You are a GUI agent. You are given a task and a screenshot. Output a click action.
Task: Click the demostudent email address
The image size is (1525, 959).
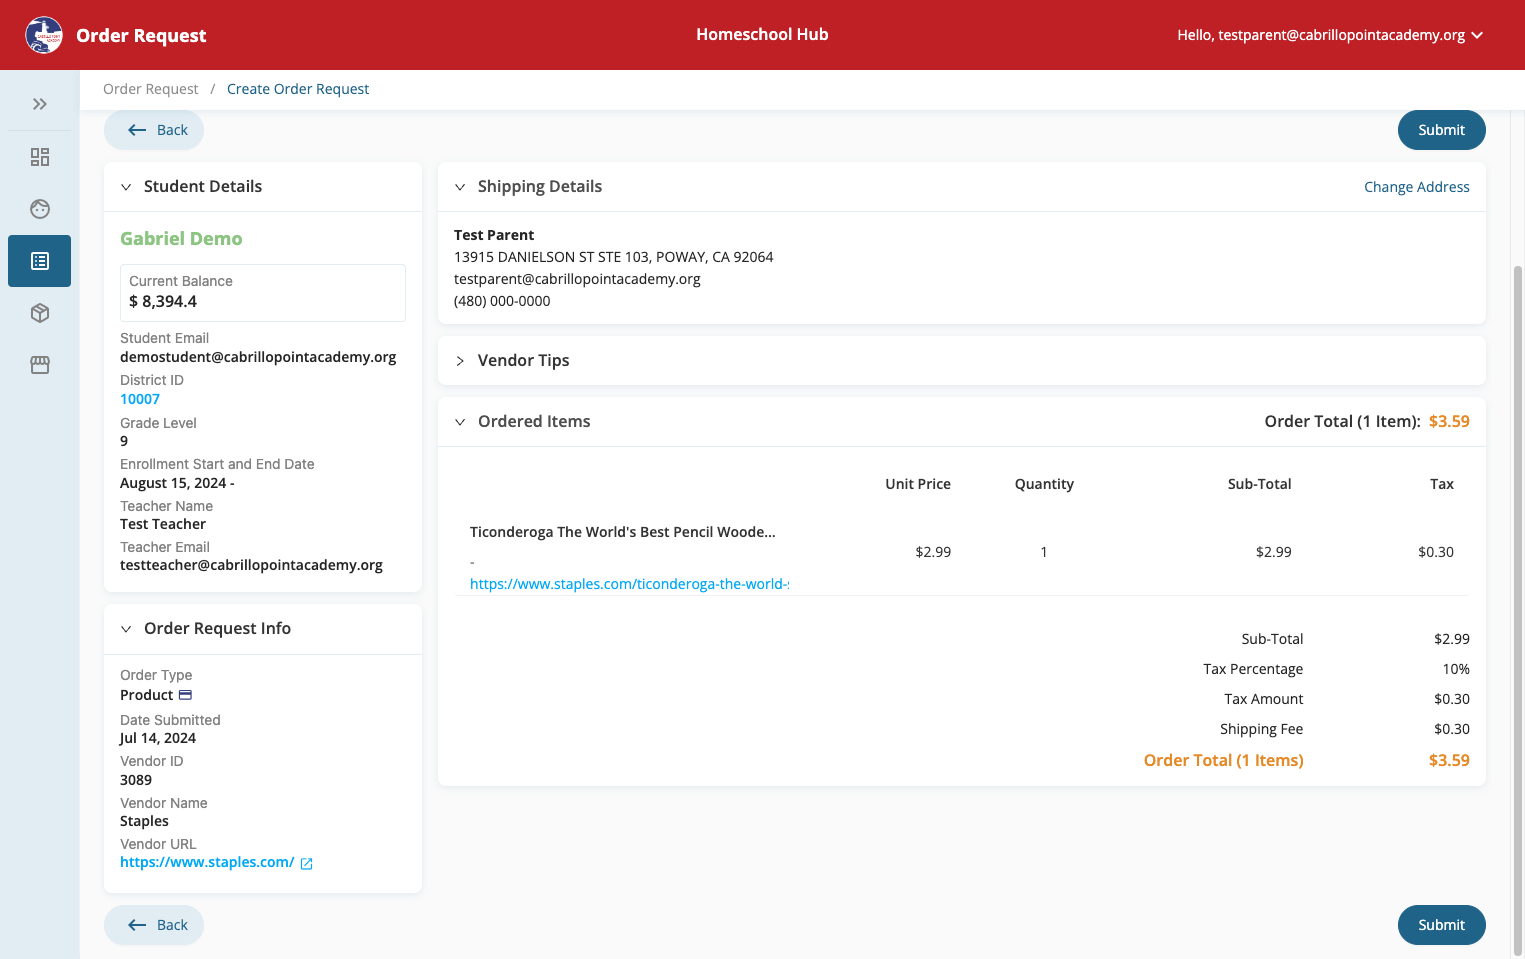[258, 357]
